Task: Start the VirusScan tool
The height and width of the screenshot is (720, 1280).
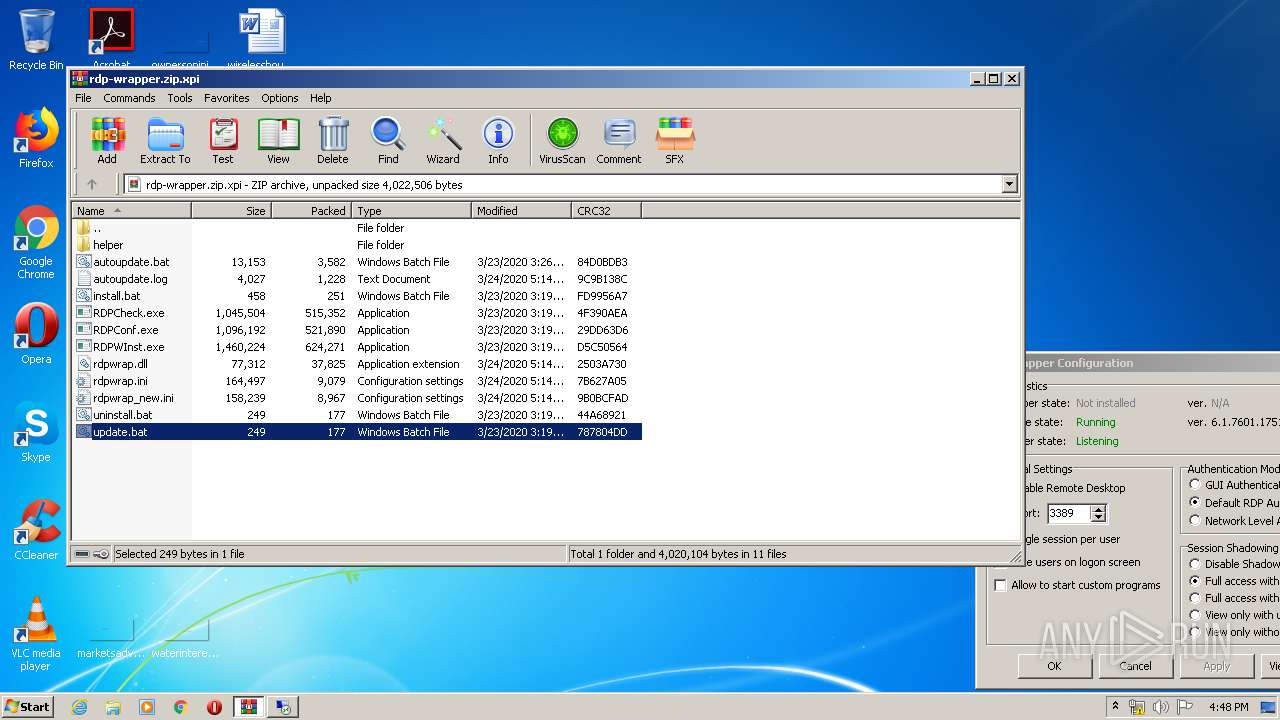Action: click(562, 140)
